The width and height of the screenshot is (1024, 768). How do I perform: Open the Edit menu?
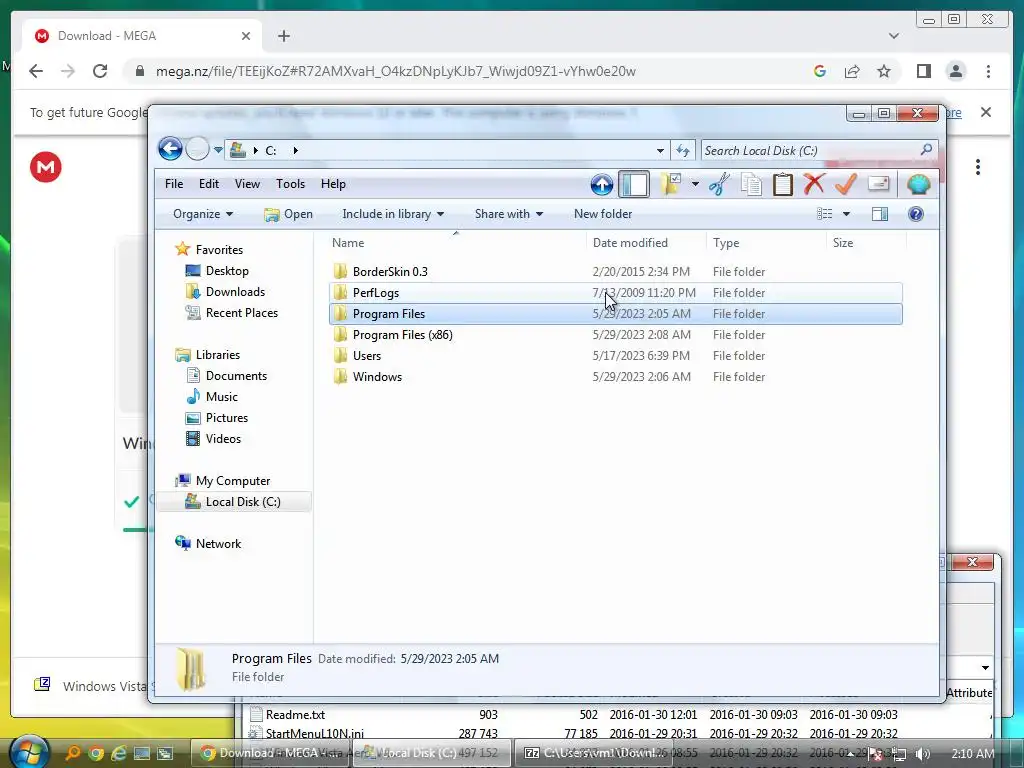tap(209, 184)
